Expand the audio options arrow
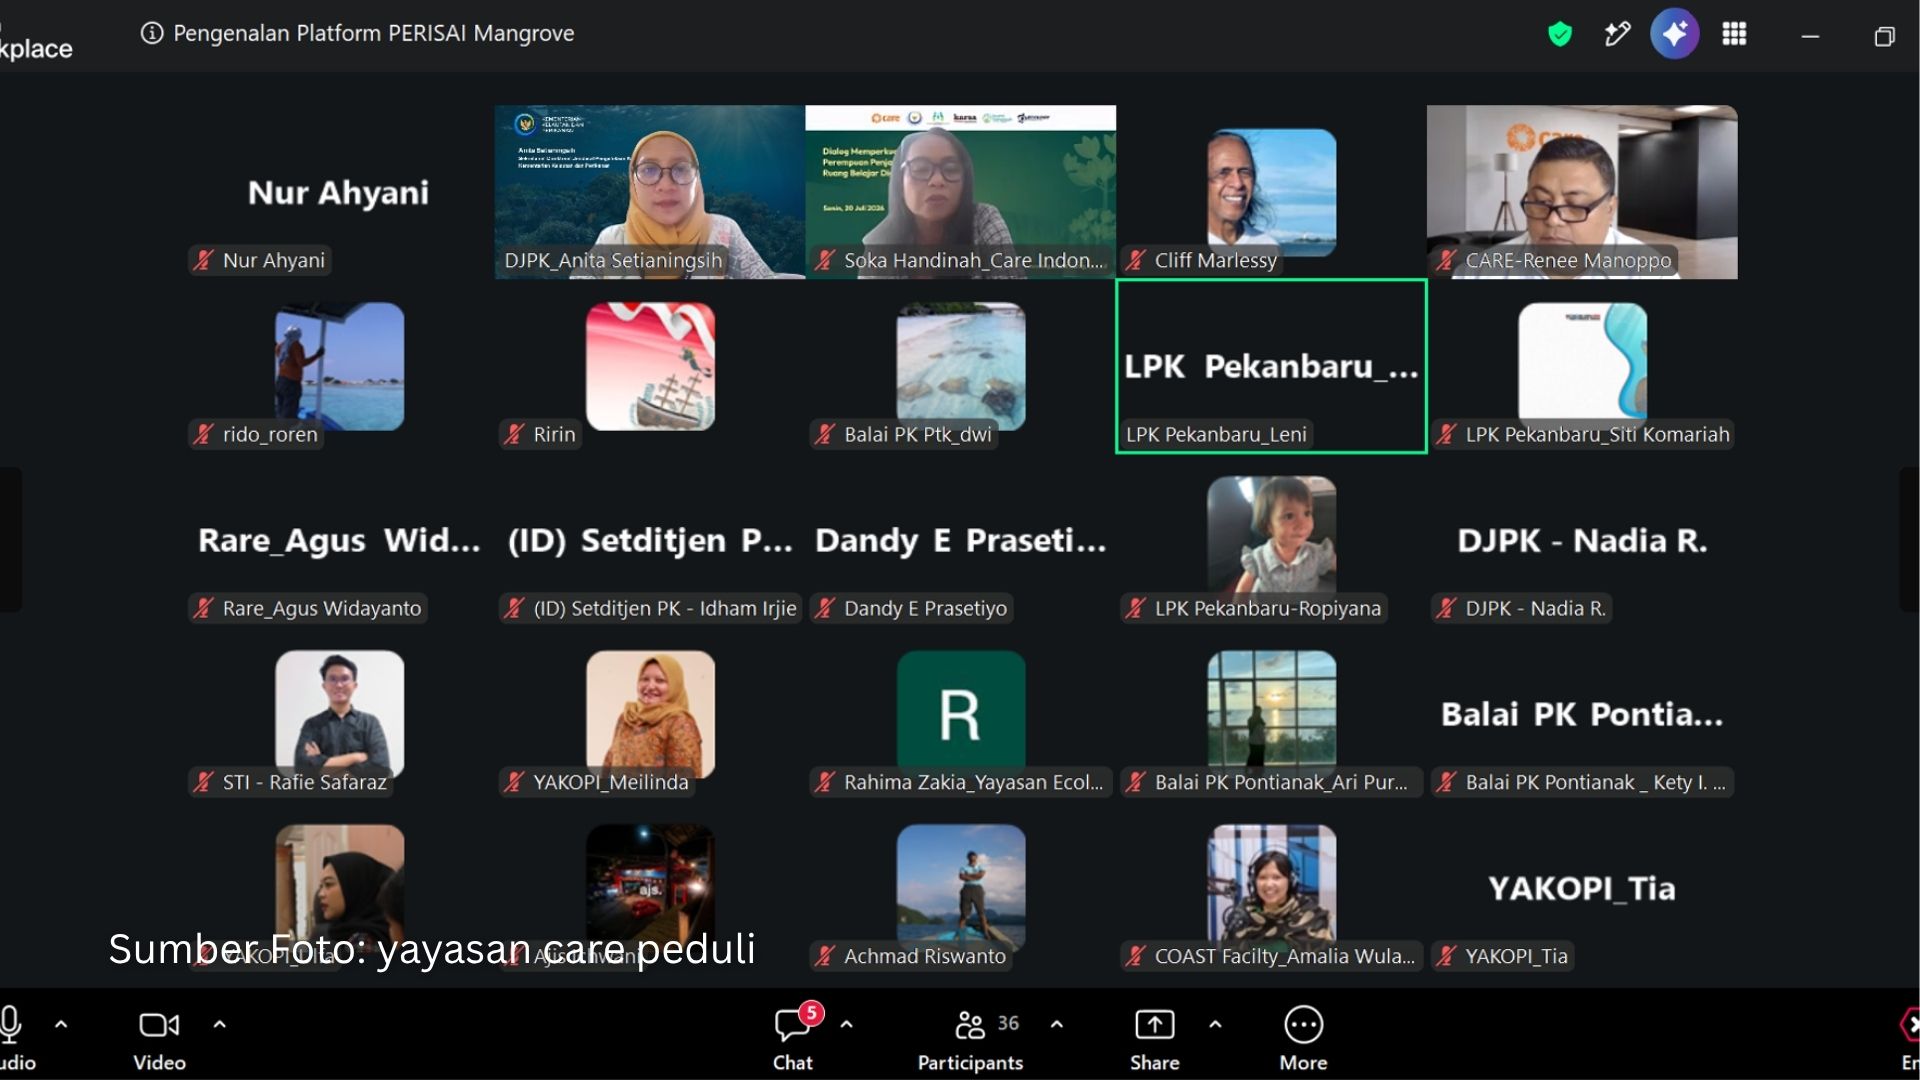 click(x=61, y=1024)
